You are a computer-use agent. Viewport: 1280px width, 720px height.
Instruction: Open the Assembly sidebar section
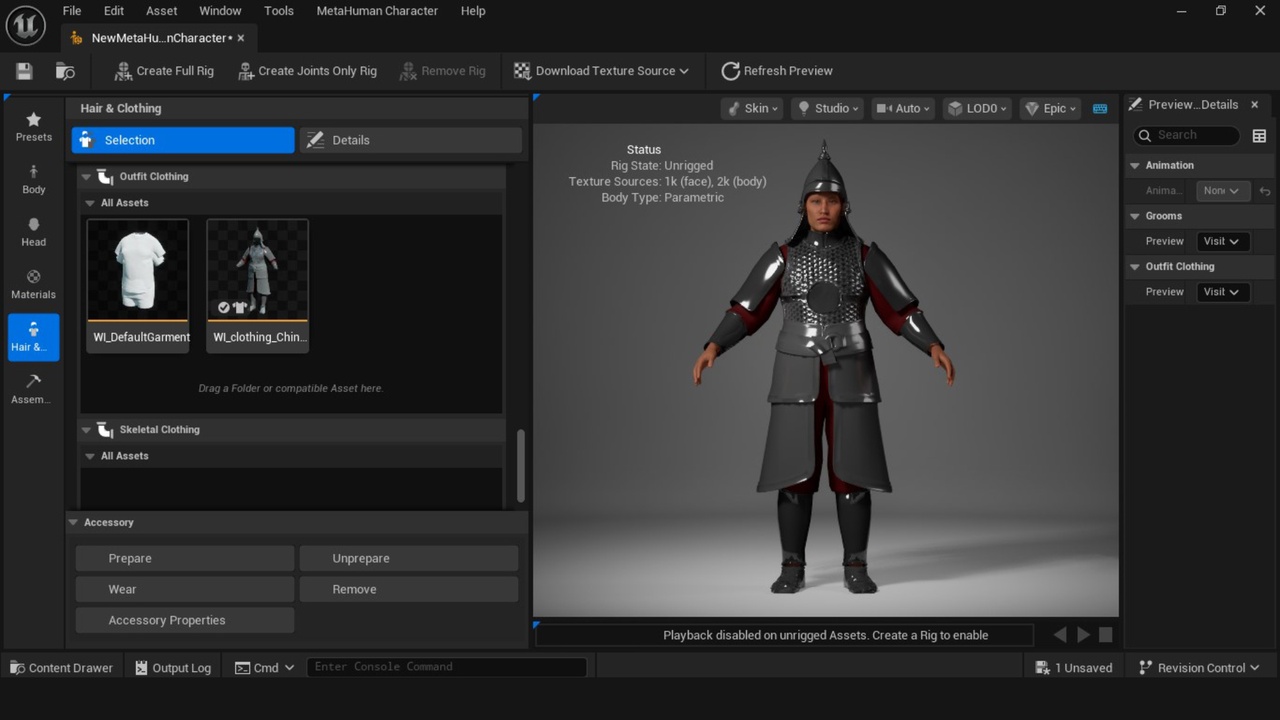click(34, 390)
